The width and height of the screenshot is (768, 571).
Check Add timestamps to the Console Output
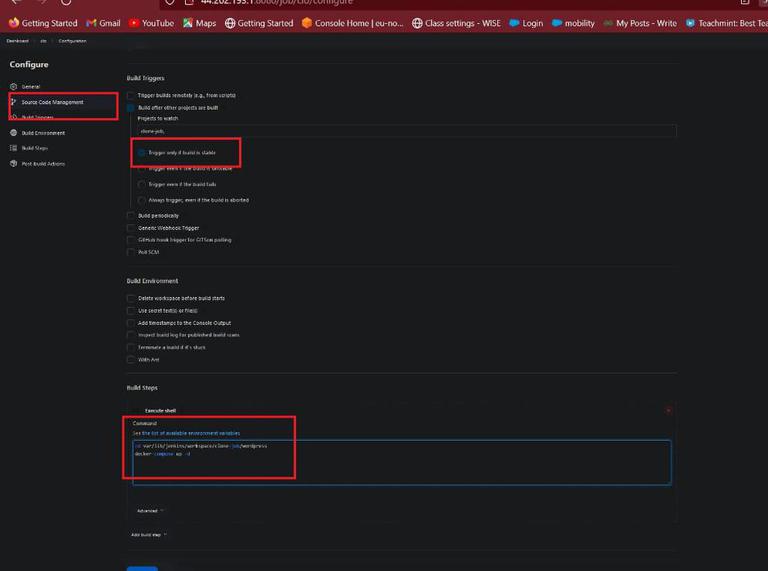click(130, 323)
